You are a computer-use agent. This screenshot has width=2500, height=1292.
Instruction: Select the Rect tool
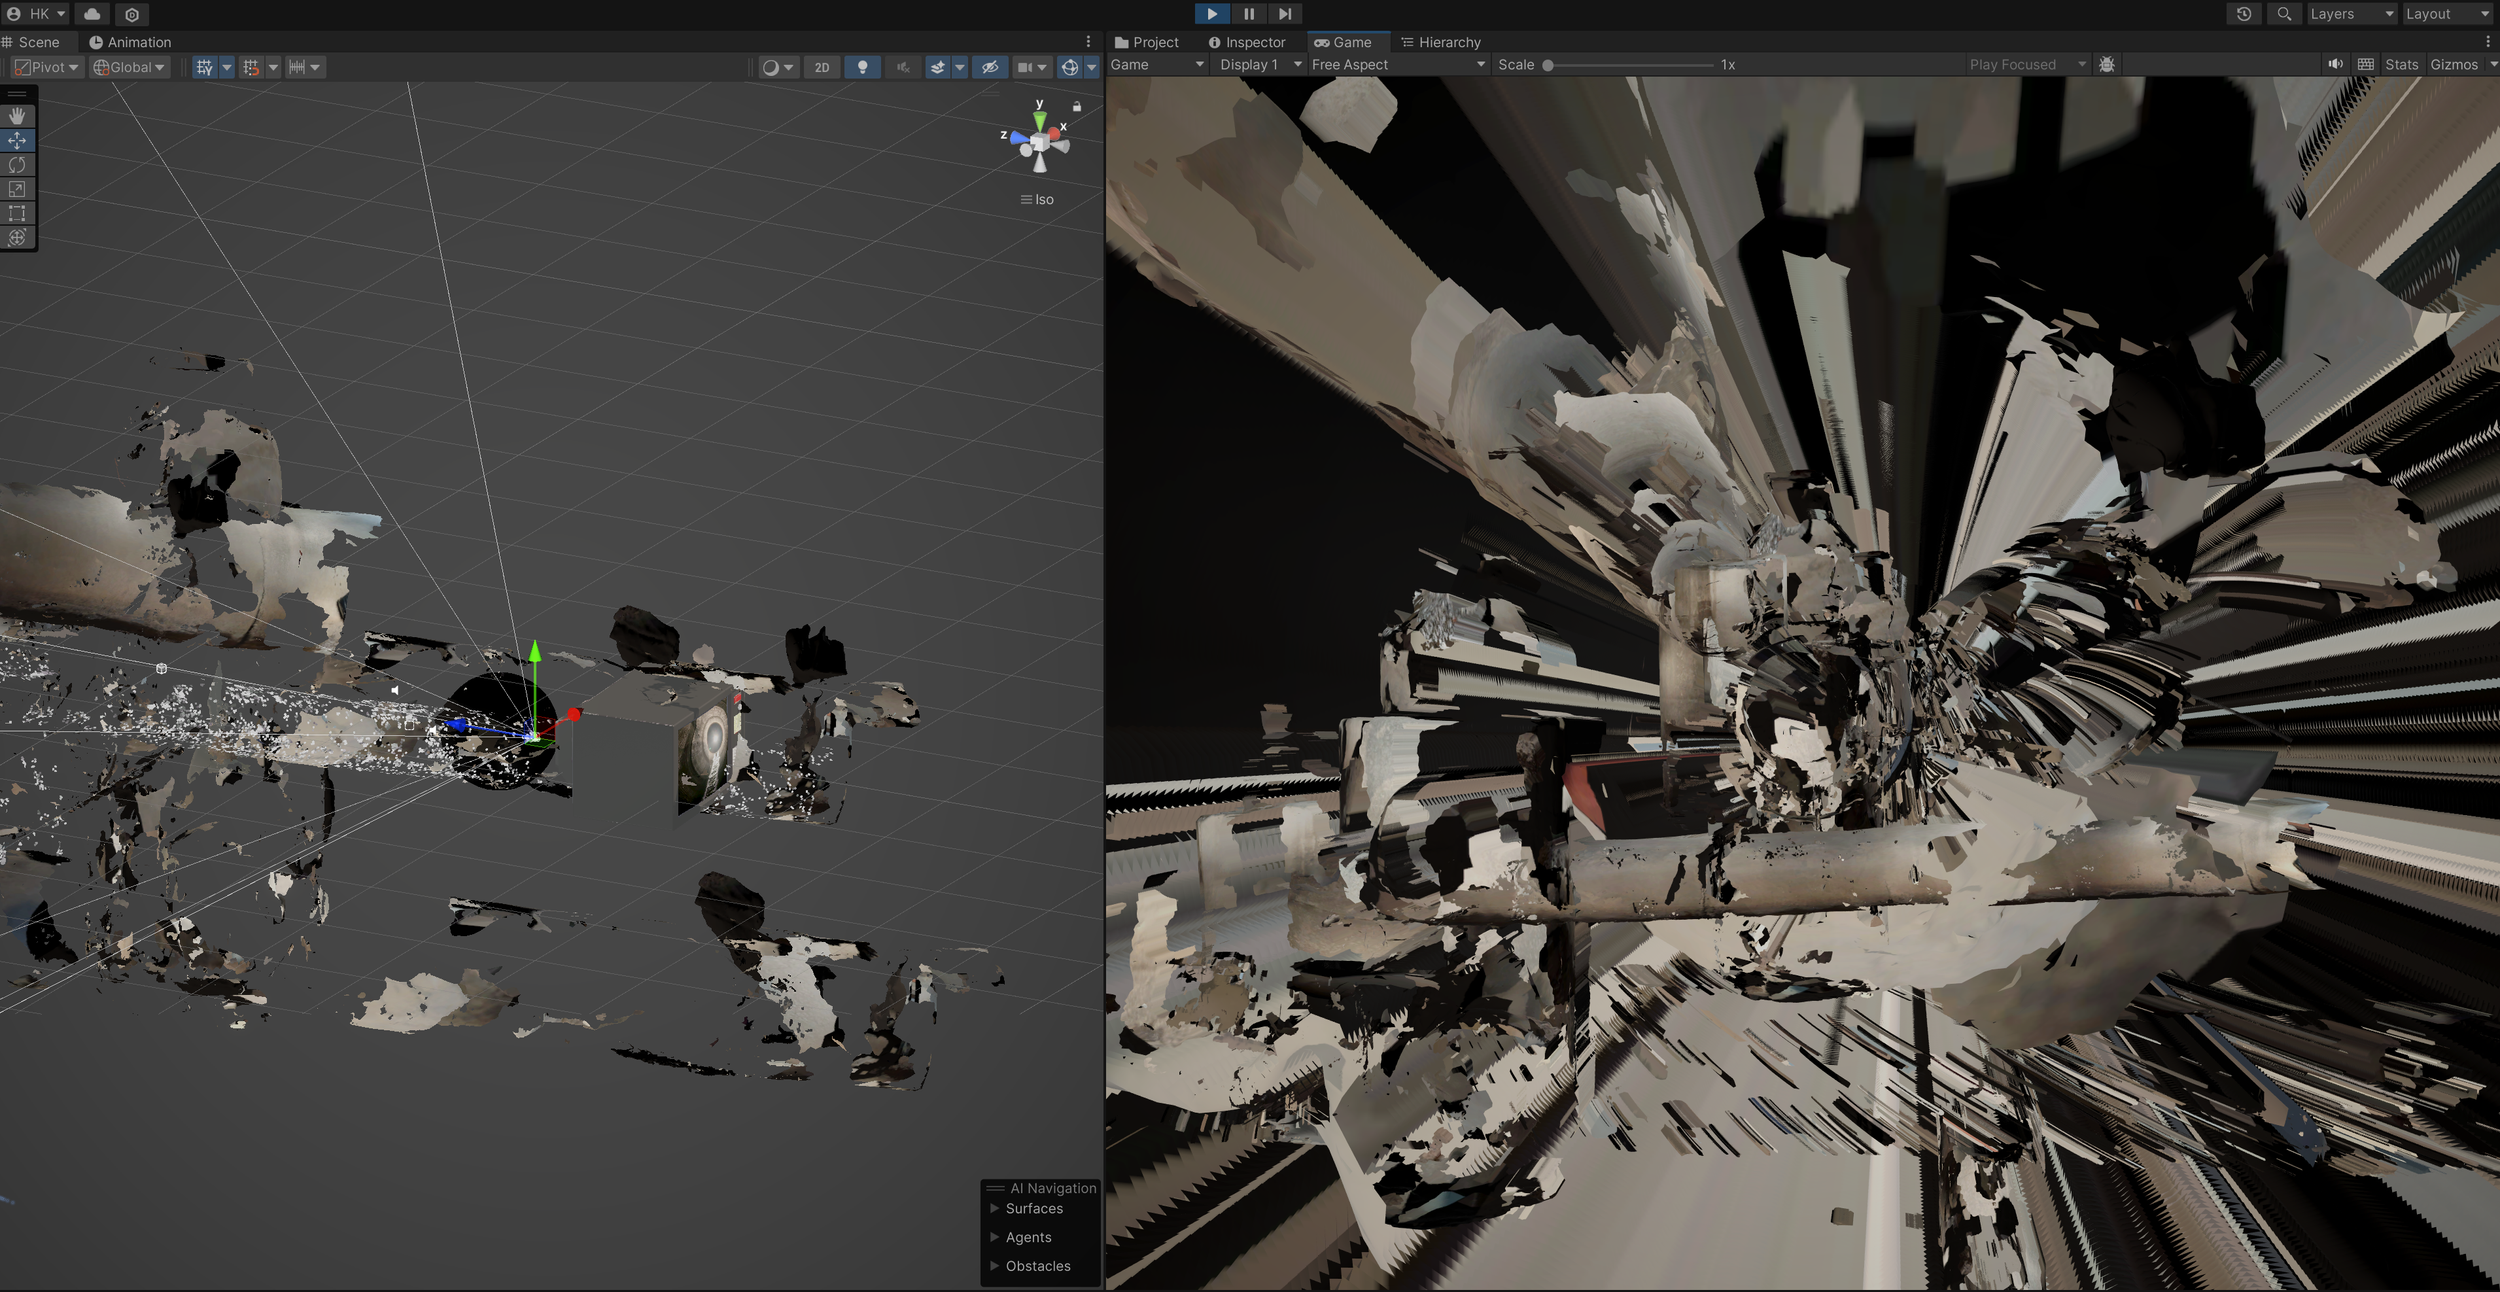coord(17,213)
